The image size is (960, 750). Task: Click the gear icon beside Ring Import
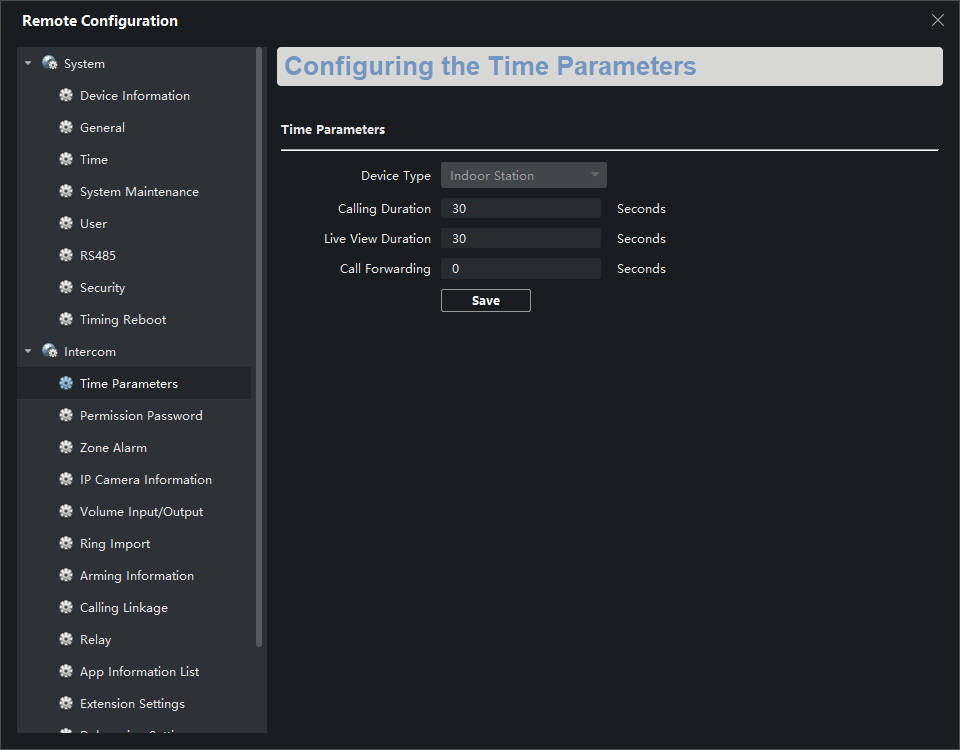pyautogui.click(x=66, y=544)
